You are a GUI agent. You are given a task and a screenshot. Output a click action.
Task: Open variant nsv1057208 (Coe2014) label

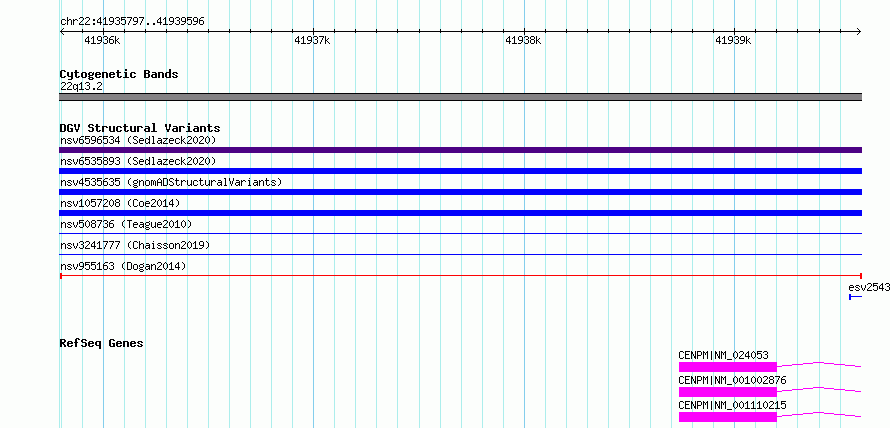[x=120, y=203]
